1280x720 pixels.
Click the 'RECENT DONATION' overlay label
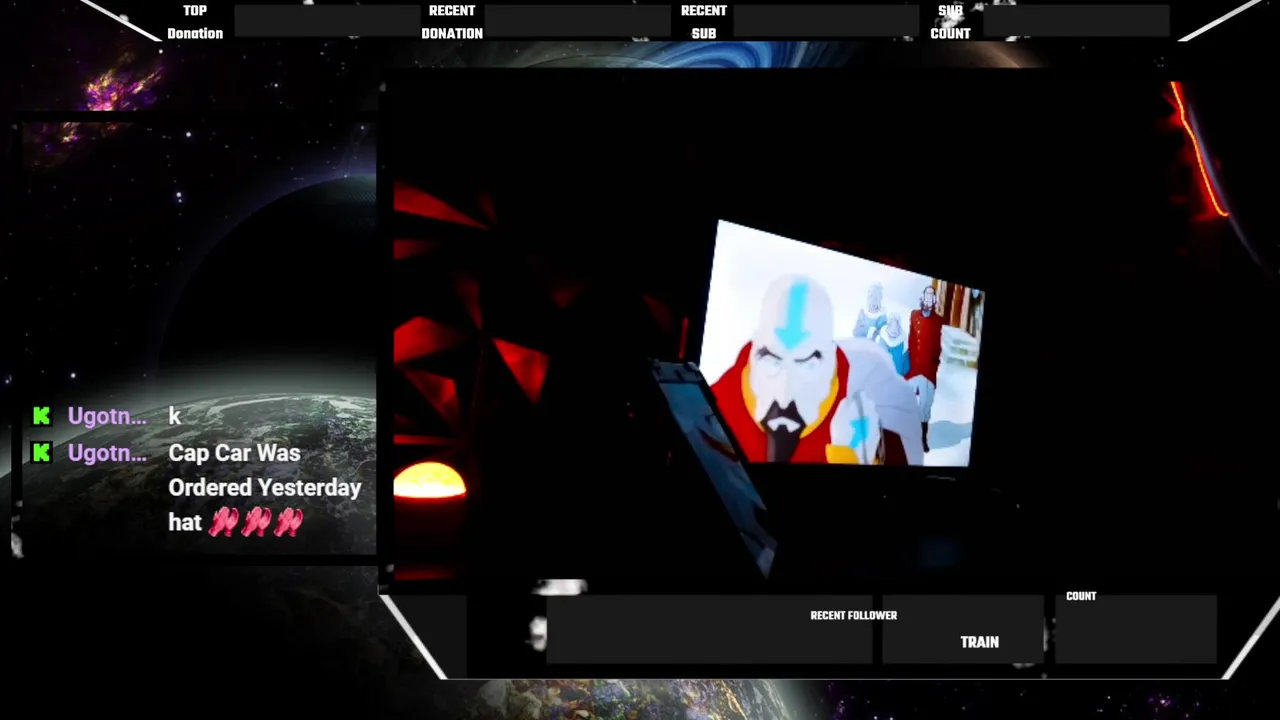coord(452,22)
